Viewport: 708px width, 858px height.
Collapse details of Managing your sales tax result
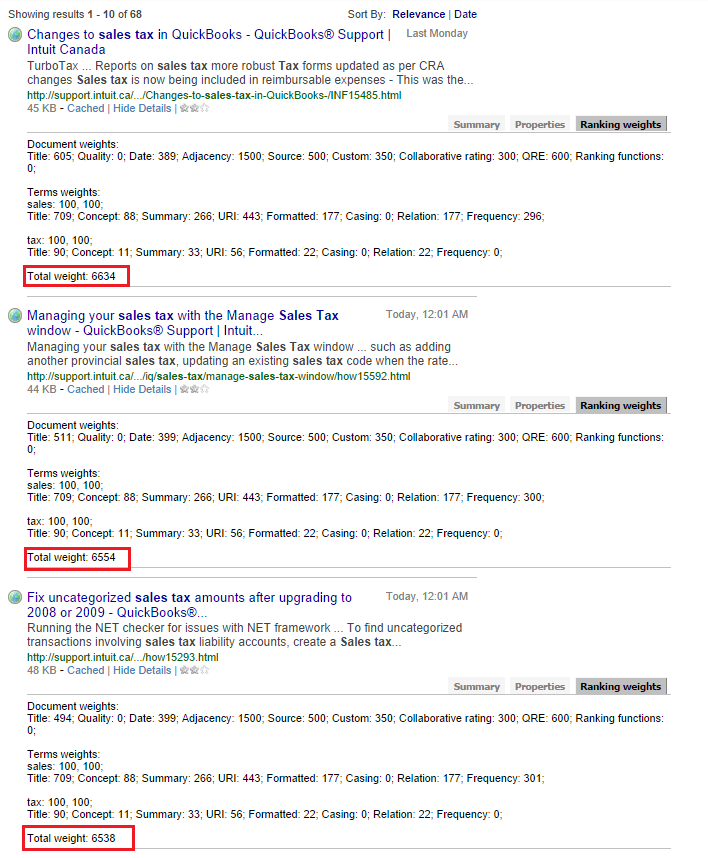[142, 389]
